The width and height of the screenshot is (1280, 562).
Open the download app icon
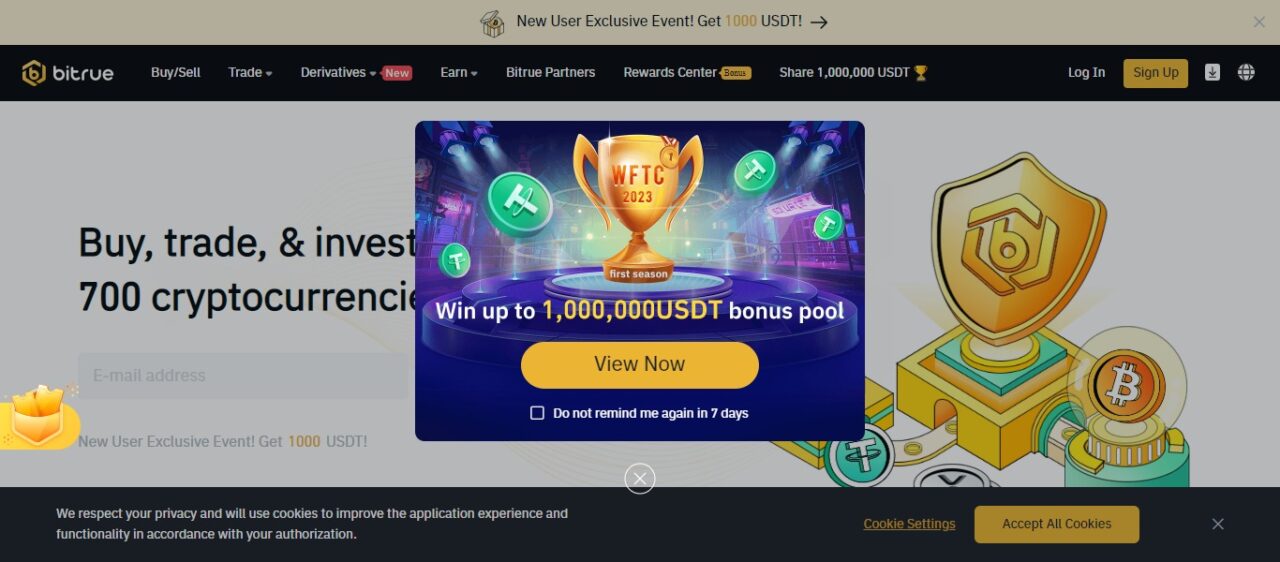click(x=1212, y=72)
